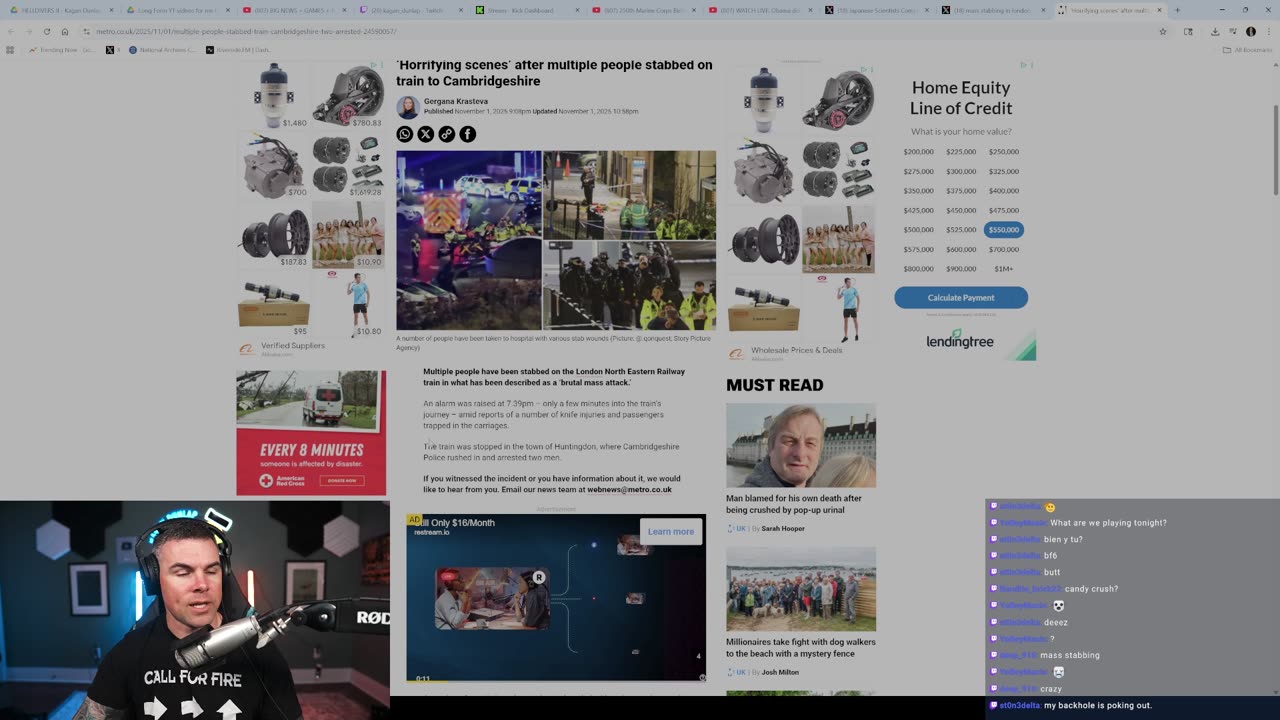Select the $550,000 home value option
Viewport: 1280px width, 720px height.
(x=1003, y=230)
